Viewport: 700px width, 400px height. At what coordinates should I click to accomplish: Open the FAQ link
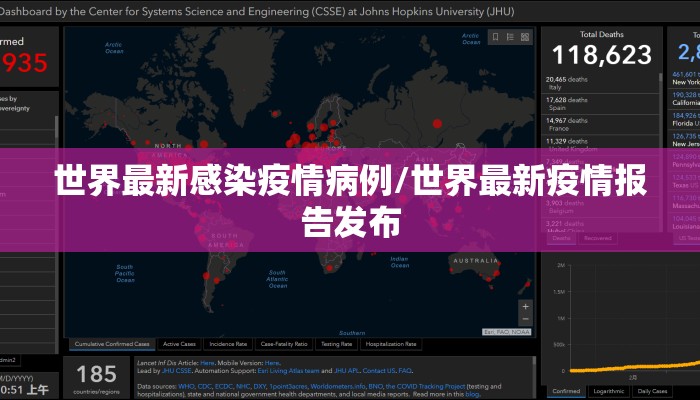point(405,371)
